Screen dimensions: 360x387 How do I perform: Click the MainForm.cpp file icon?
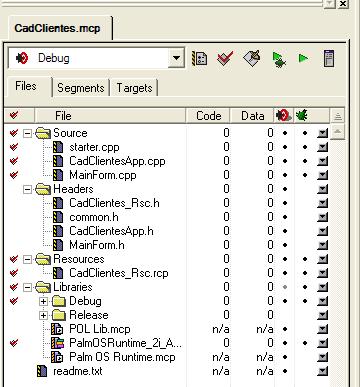58,175
